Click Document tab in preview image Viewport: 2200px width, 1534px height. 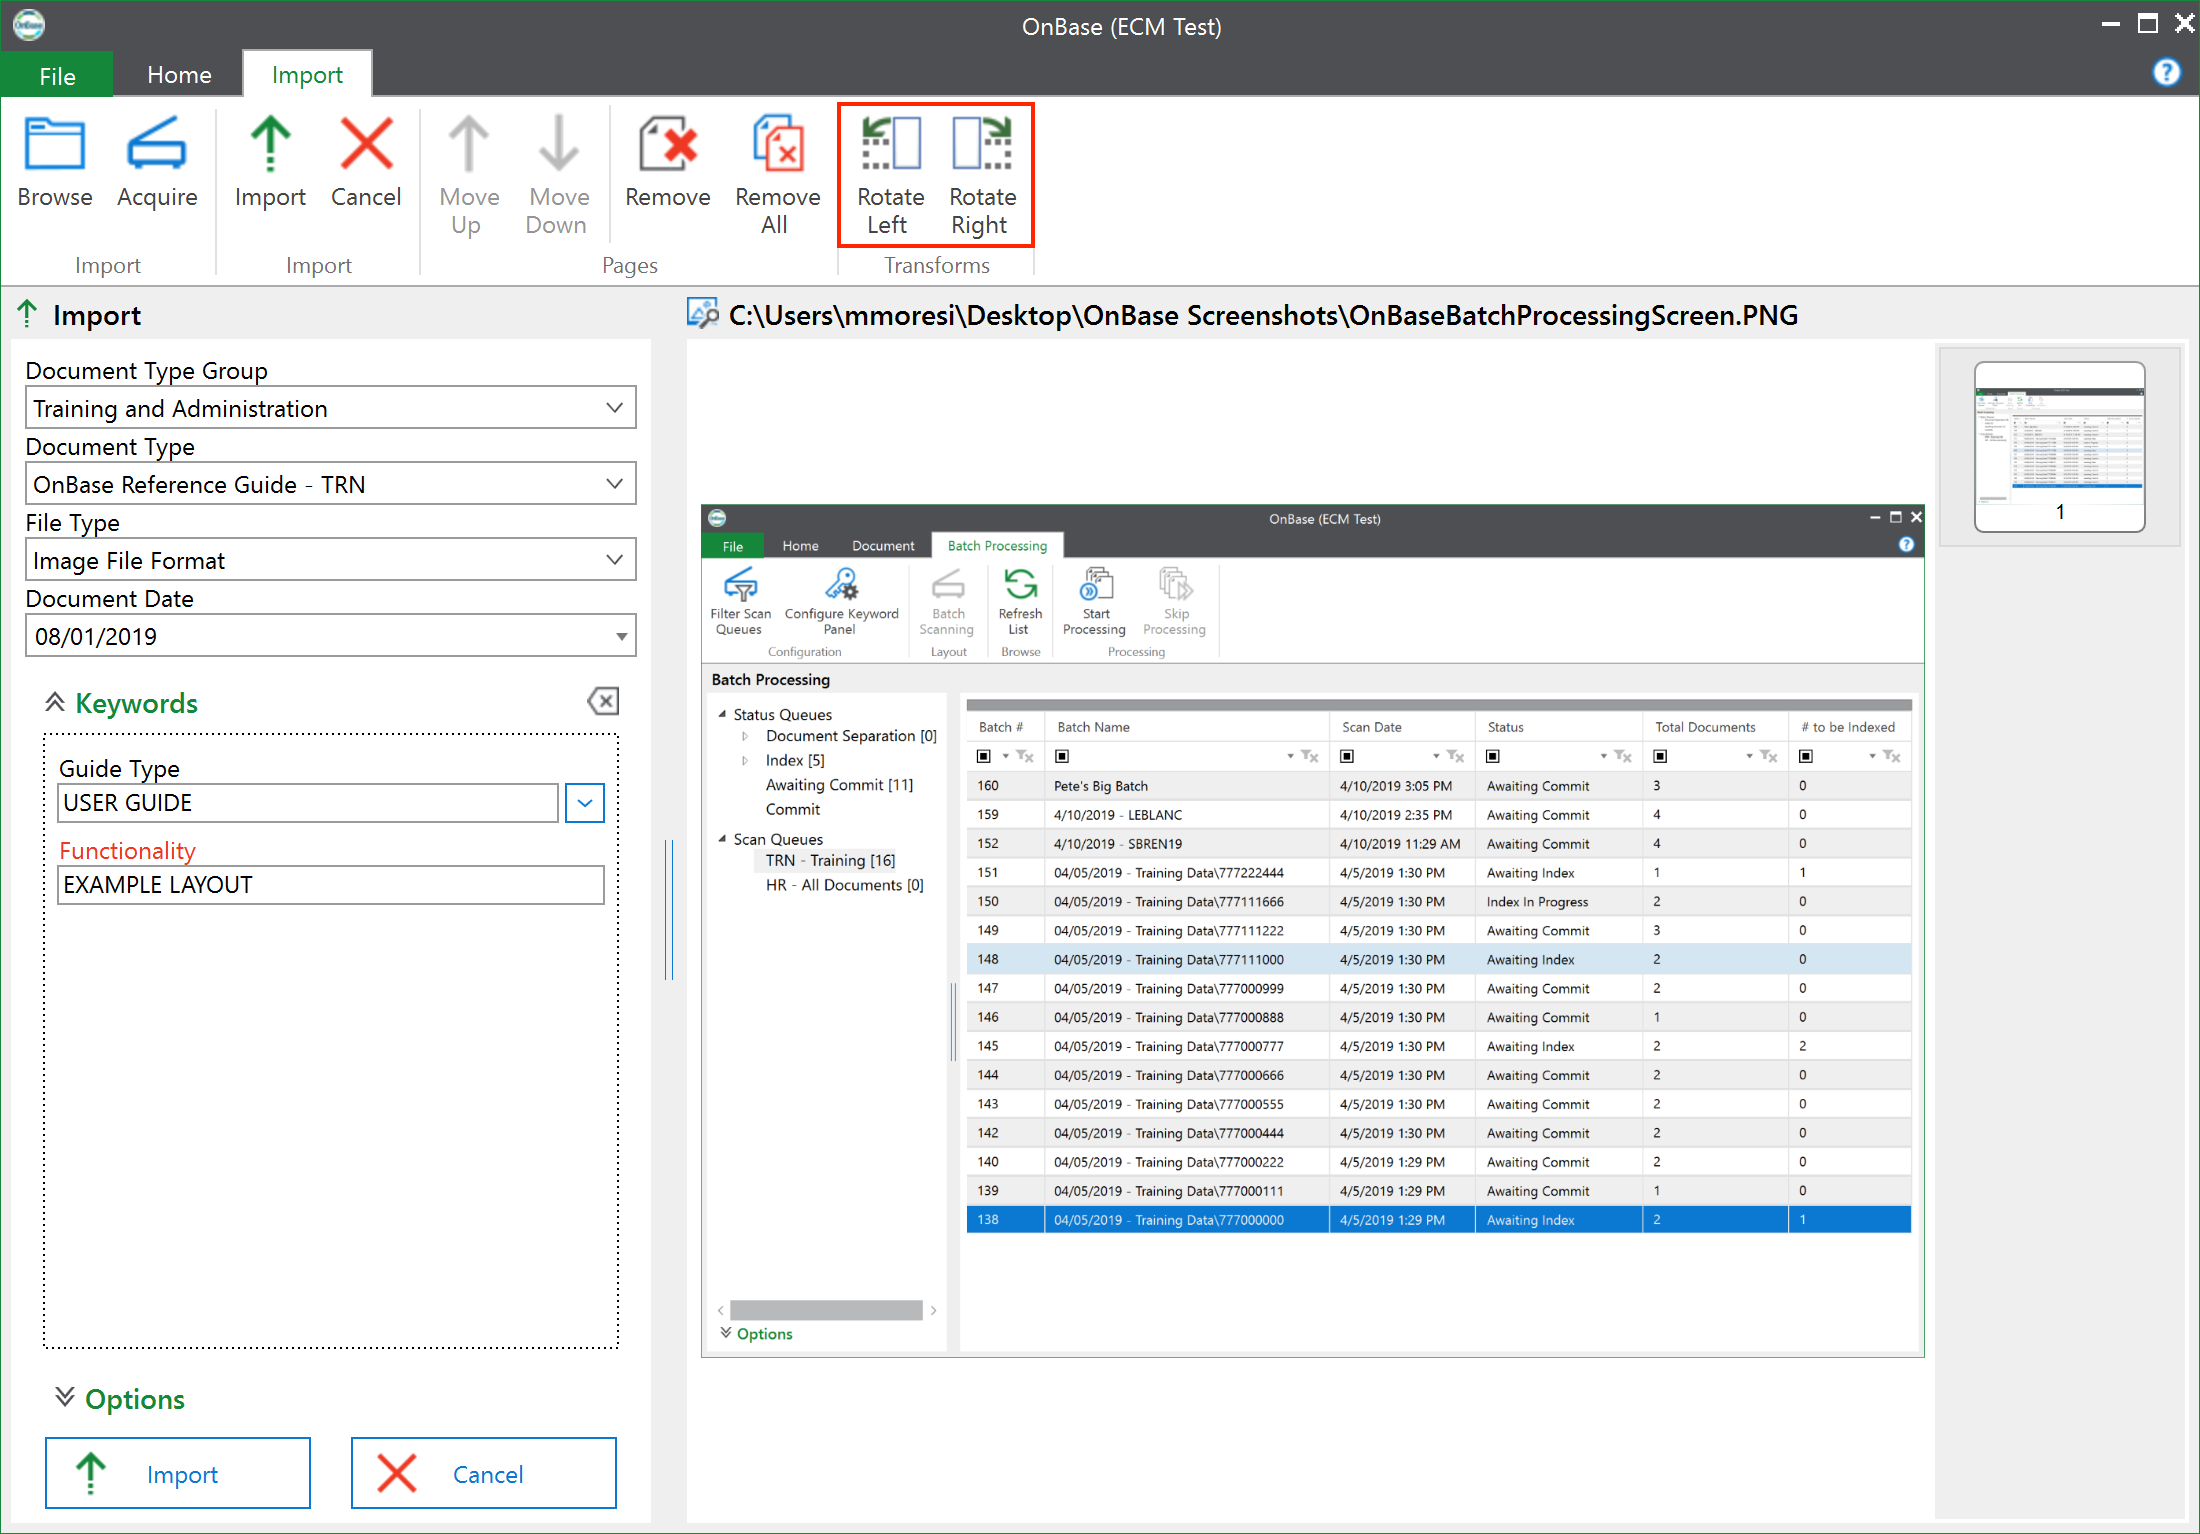tap(883, 546)
